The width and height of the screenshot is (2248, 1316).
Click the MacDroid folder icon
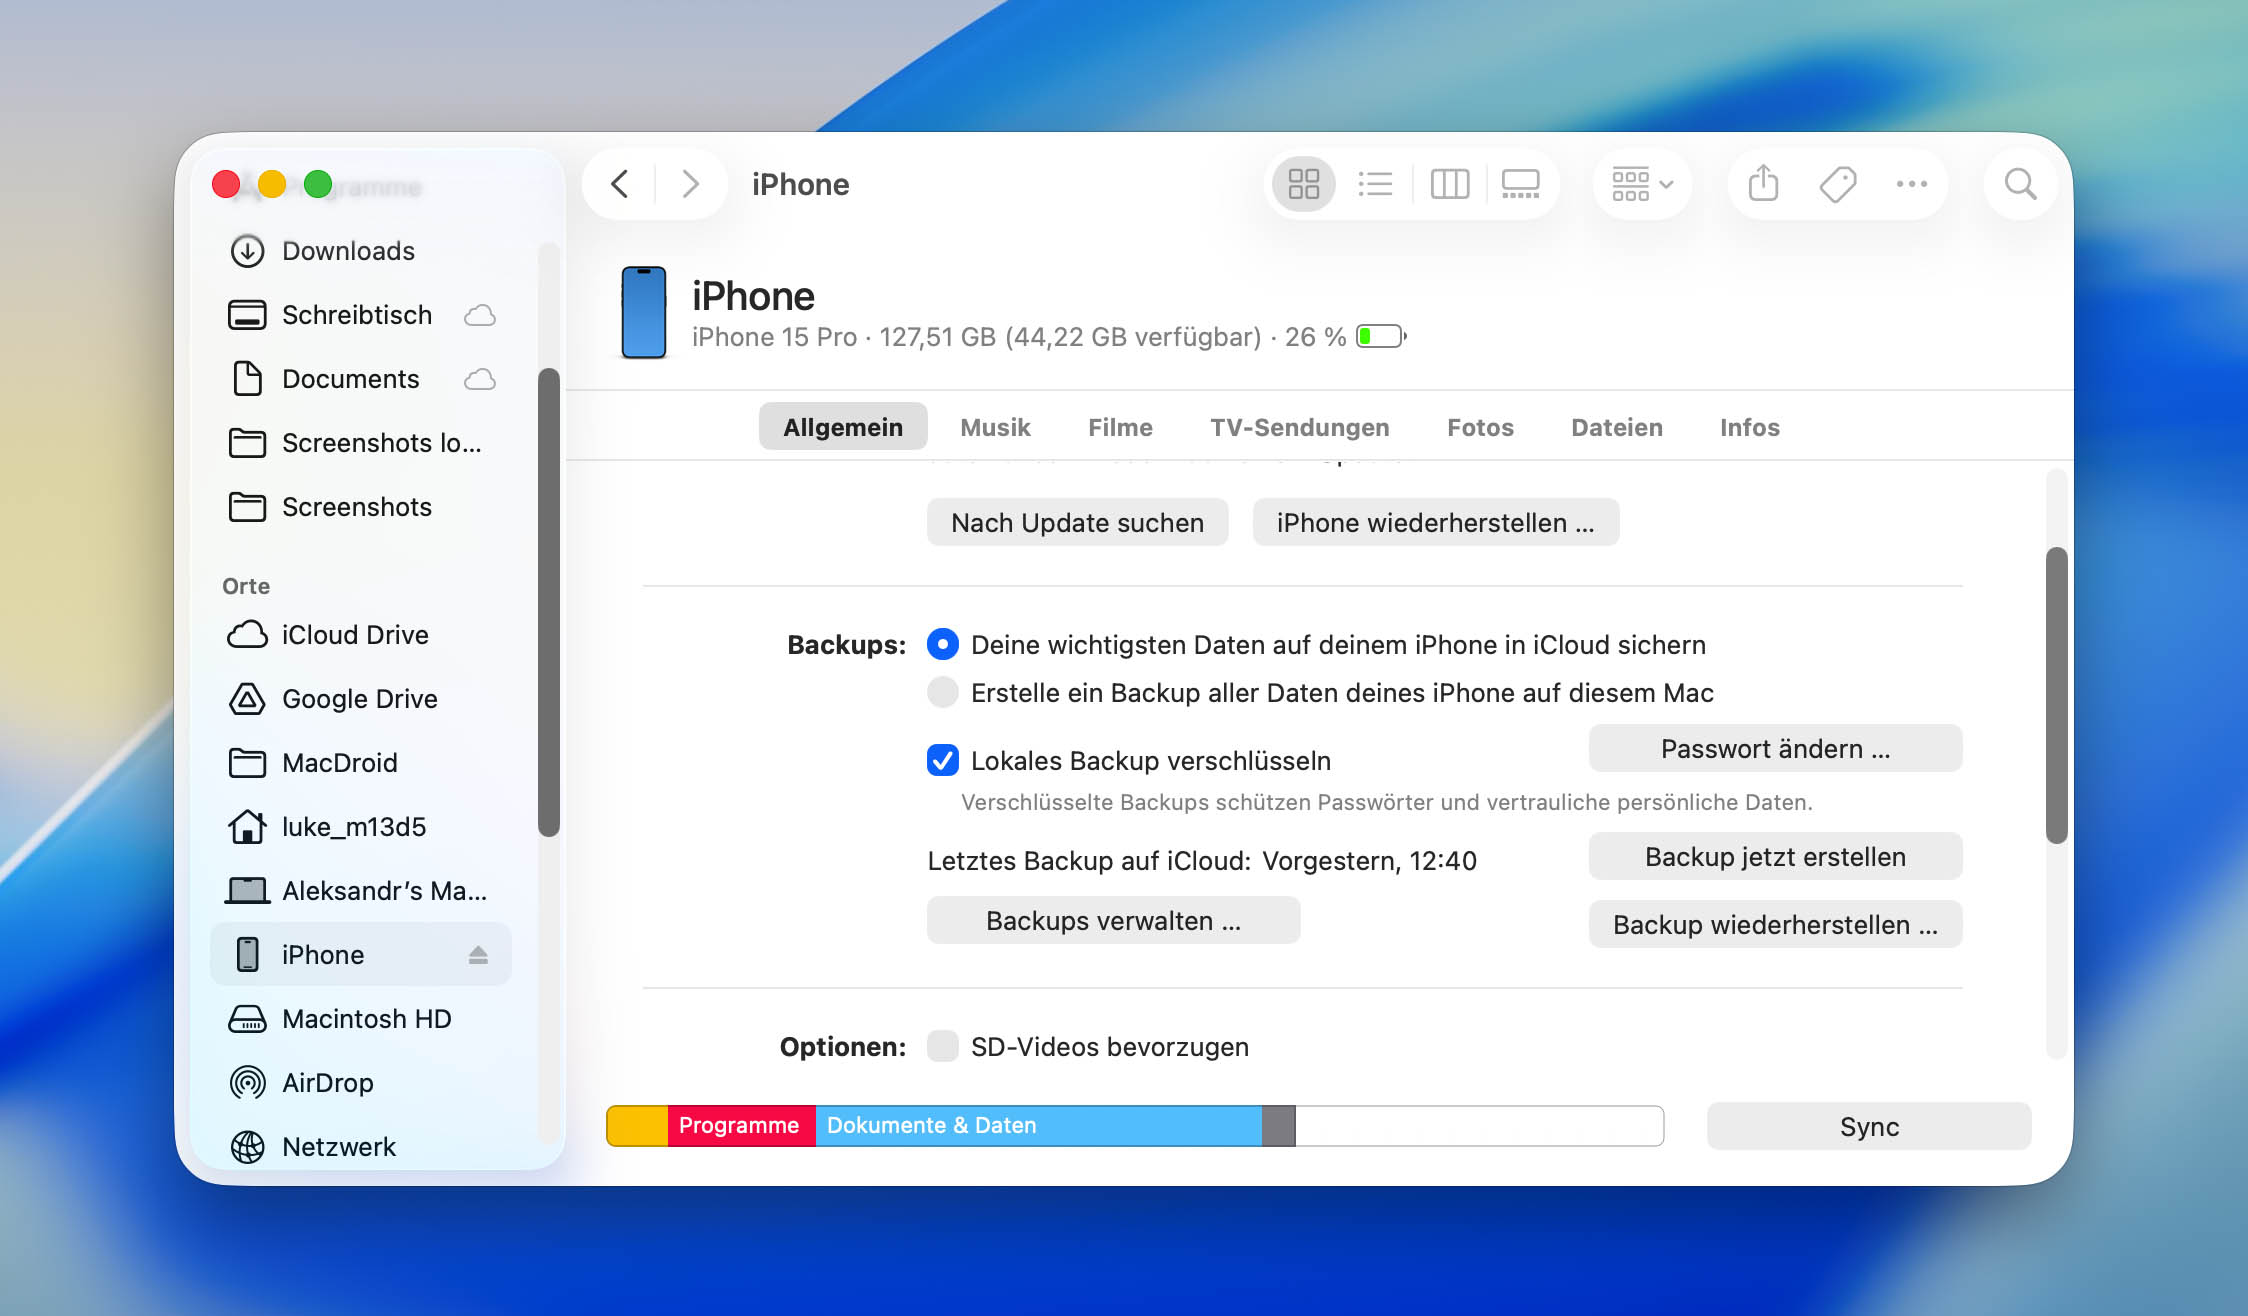(x=247, y=763)
